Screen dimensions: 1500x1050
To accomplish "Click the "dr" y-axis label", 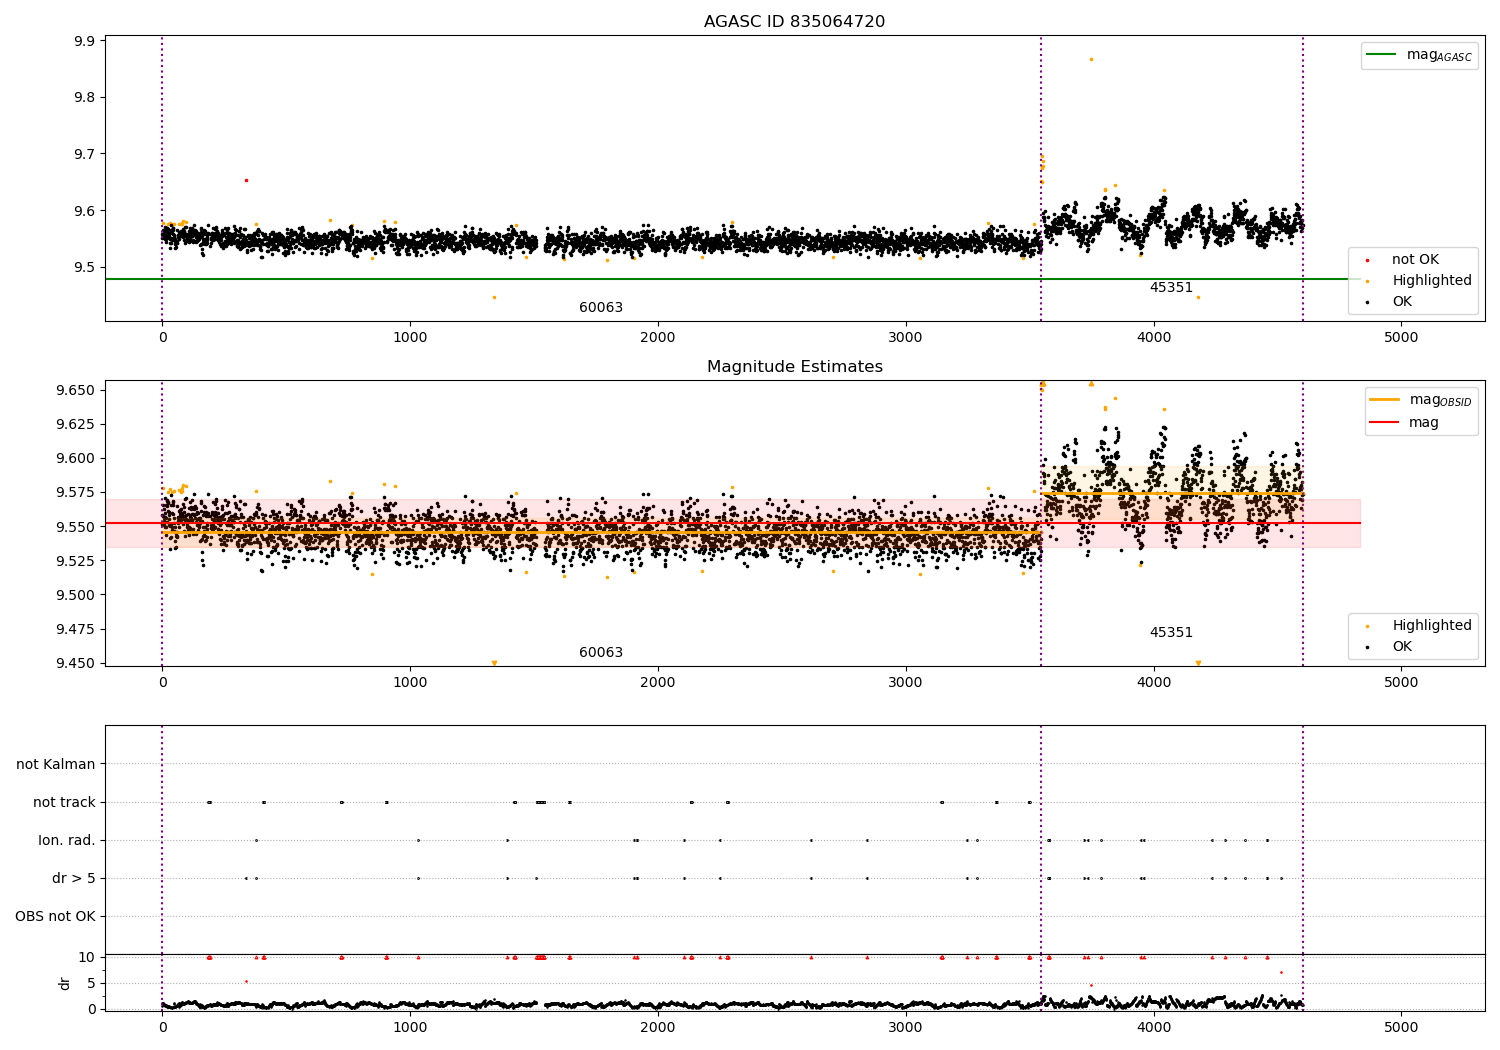I will pos(65,983).
